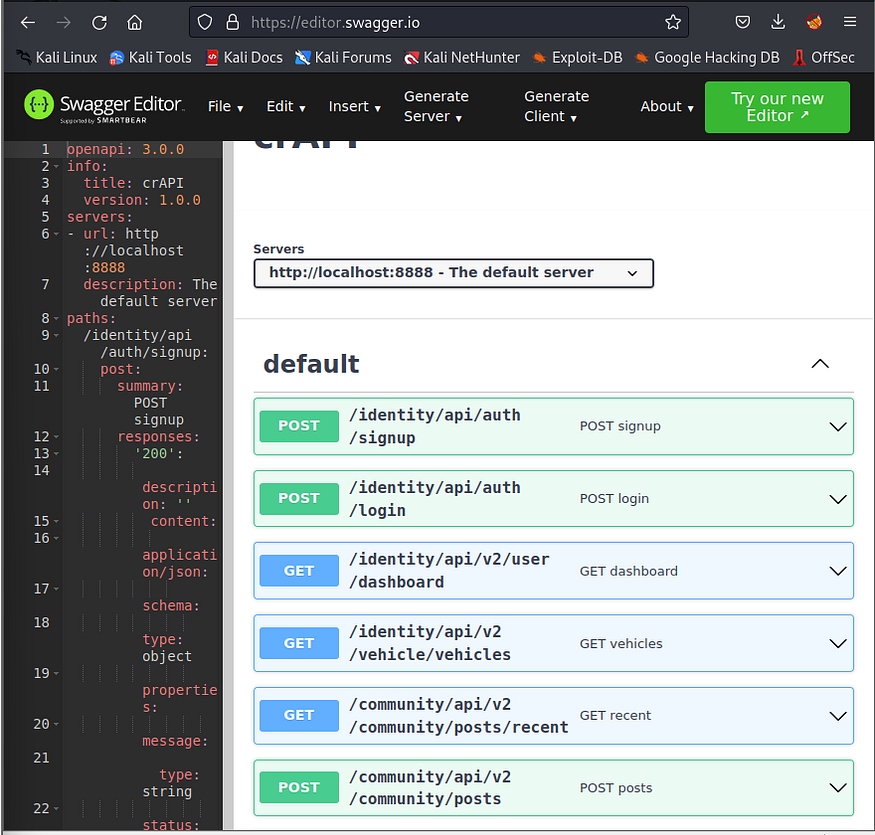Fold the paths block at line 8
Image resolution: width=875 pixels, height=835 pixels.
coord(56,319)
